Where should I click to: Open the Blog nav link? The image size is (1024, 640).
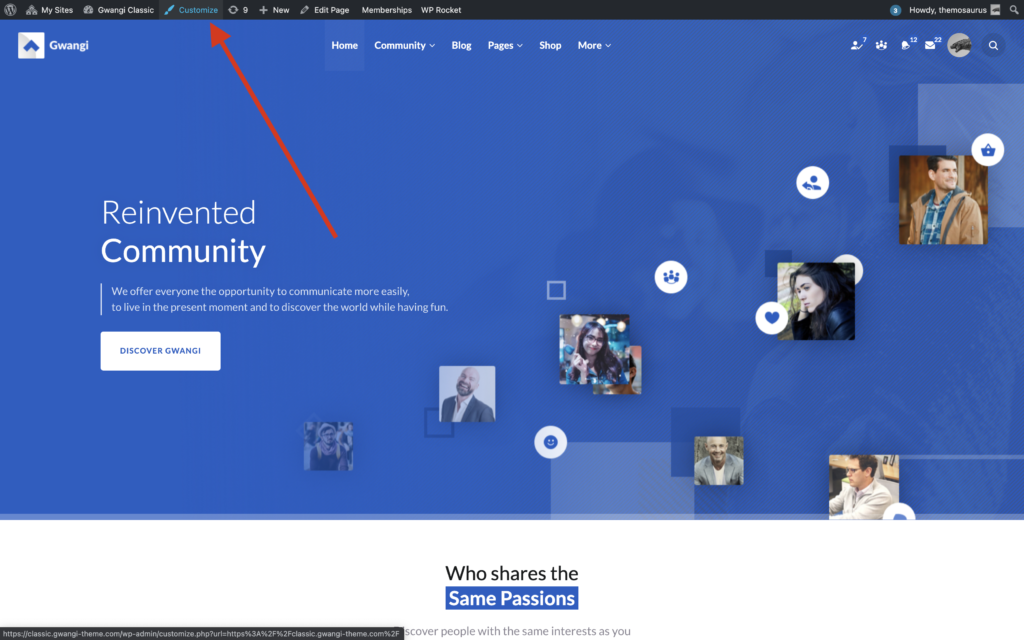(461, 45)
